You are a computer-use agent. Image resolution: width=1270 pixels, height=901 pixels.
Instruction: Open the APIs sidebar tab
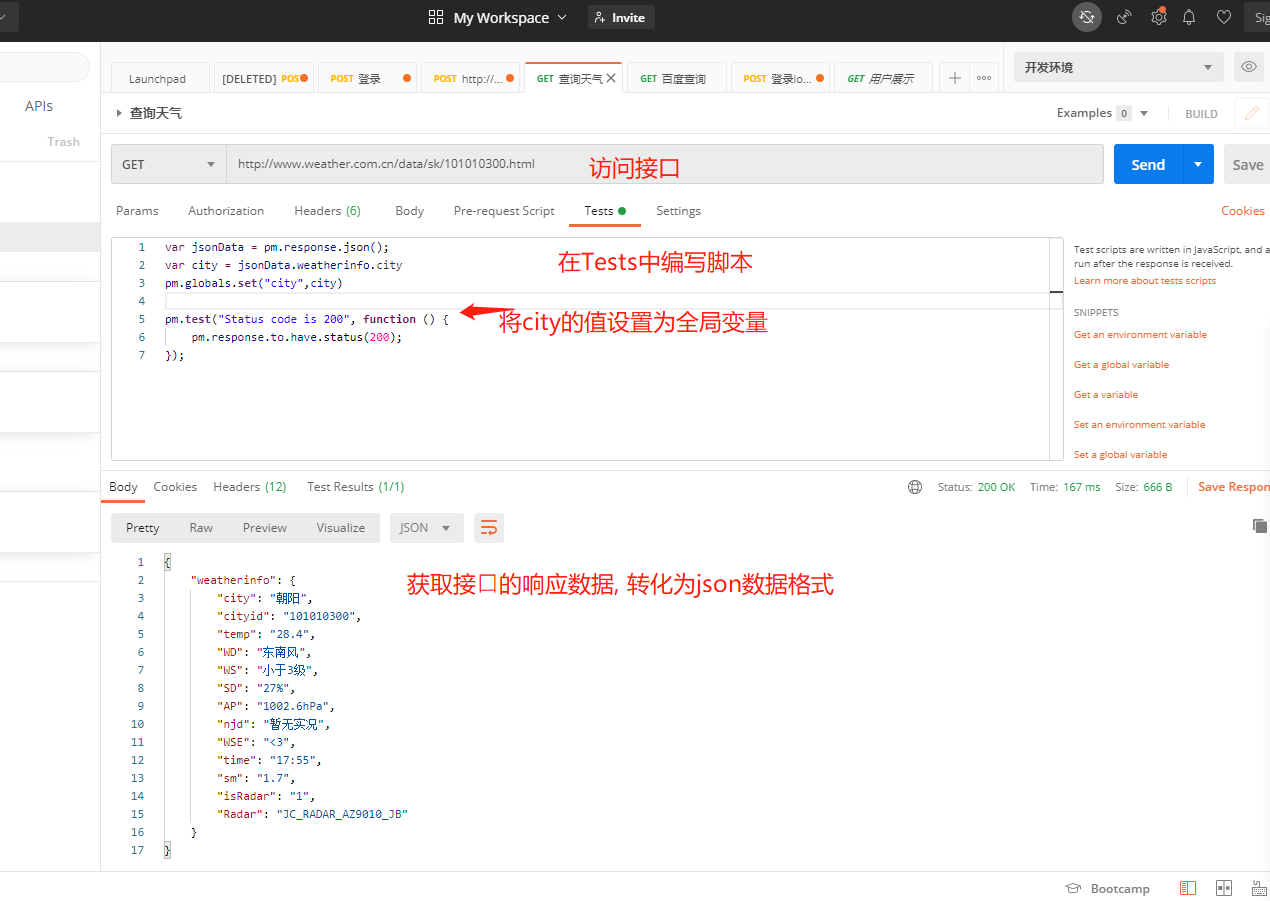(39, 106)
